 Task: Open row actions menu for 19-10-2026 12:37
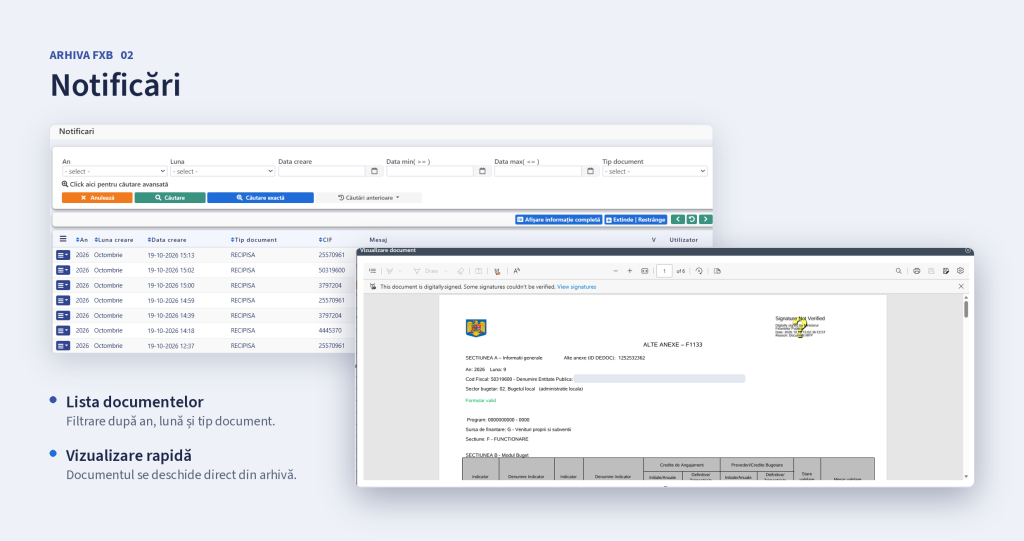pyautogui.click(x=63, y=346)
